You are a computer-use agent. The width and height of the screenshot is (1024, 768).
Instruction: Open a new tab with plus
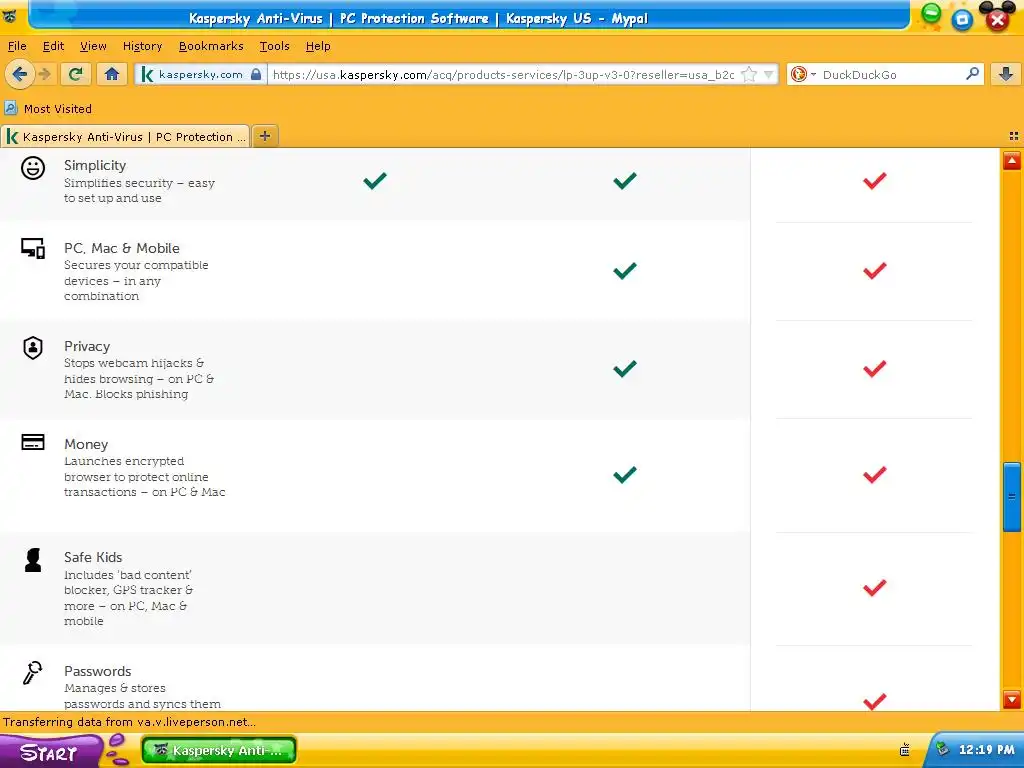(x=265, y=136)
